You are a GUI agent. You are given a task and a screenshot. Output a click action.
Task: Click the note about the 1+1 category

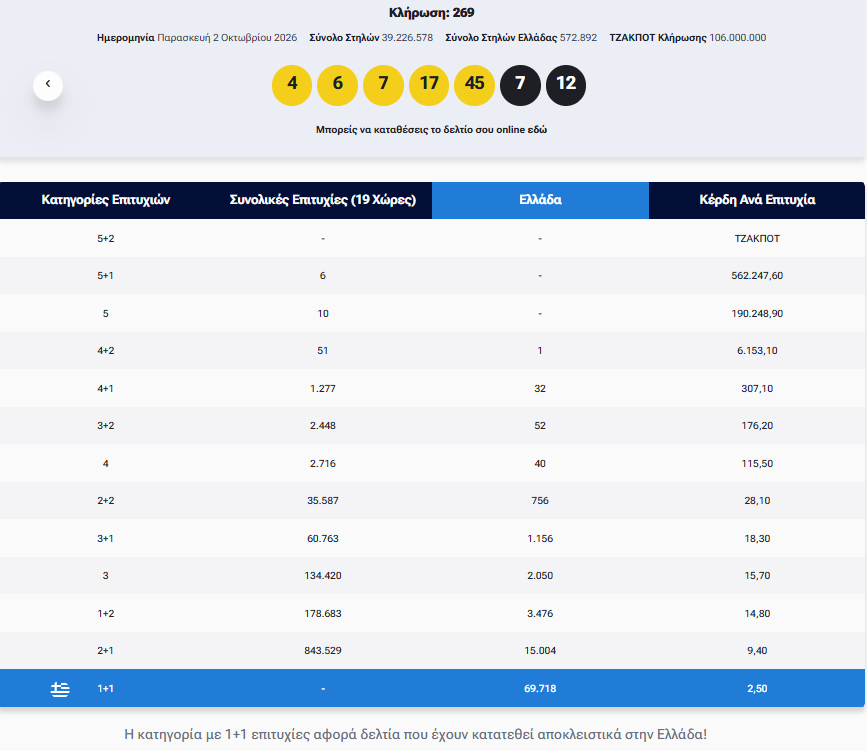[416, 734]
